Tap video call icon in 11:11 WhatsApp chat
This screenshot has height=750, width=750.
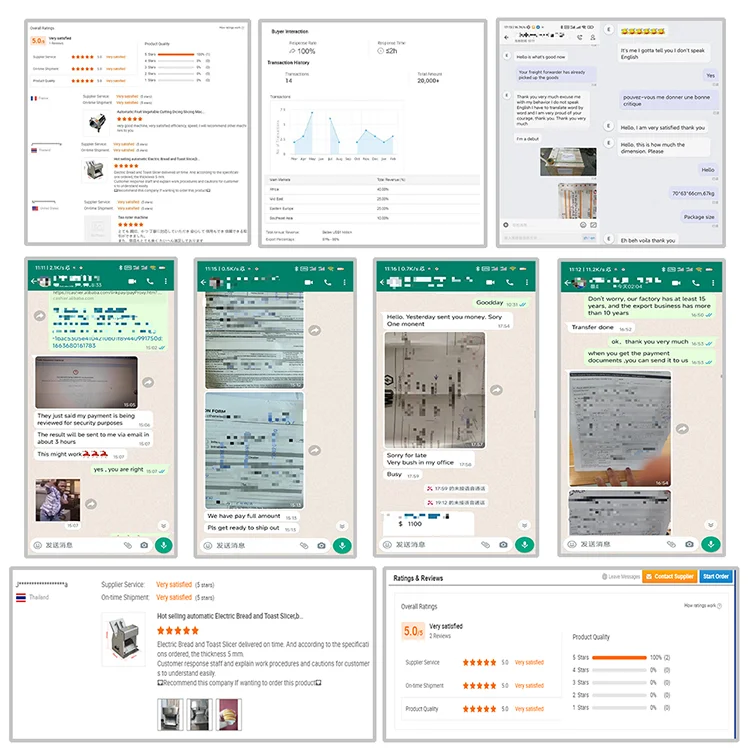[132, 281]
